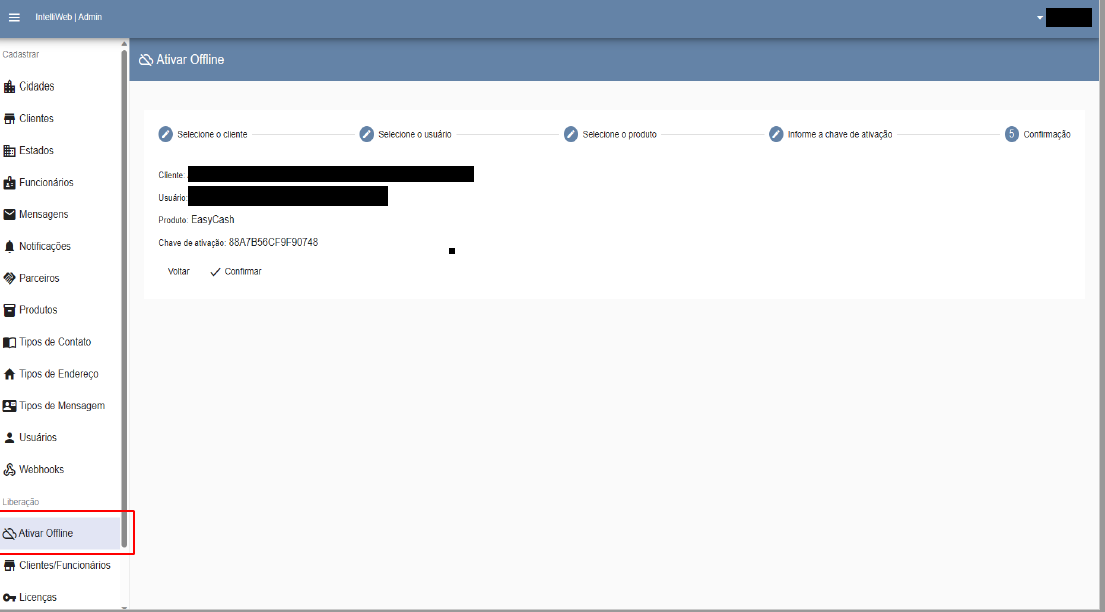Click the sidebar vertical scrollbar

pyautogui.click(x=124, y=300)
